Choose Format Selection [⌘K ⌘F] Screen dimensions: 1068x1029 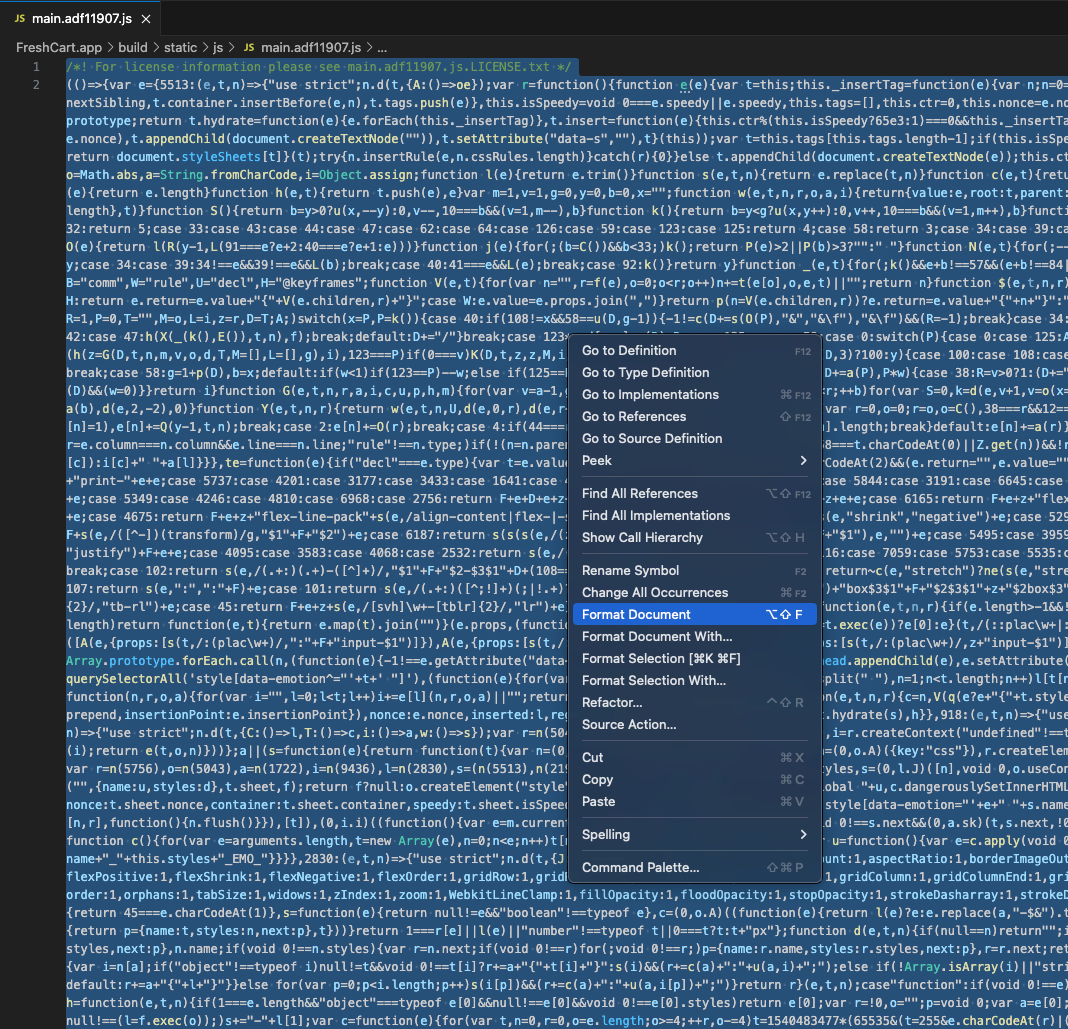pos(694,659)
